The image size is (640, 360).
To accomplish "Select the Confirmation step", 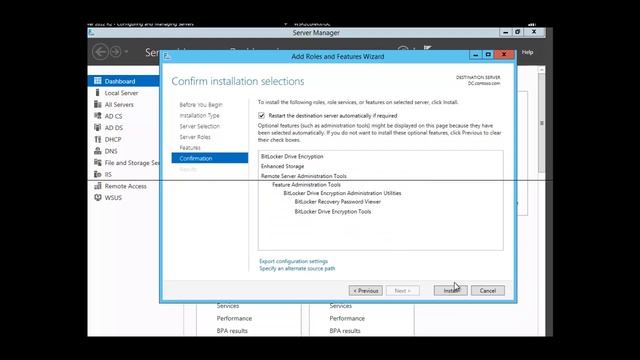I will pyautogui.click(x=210, y=158).
